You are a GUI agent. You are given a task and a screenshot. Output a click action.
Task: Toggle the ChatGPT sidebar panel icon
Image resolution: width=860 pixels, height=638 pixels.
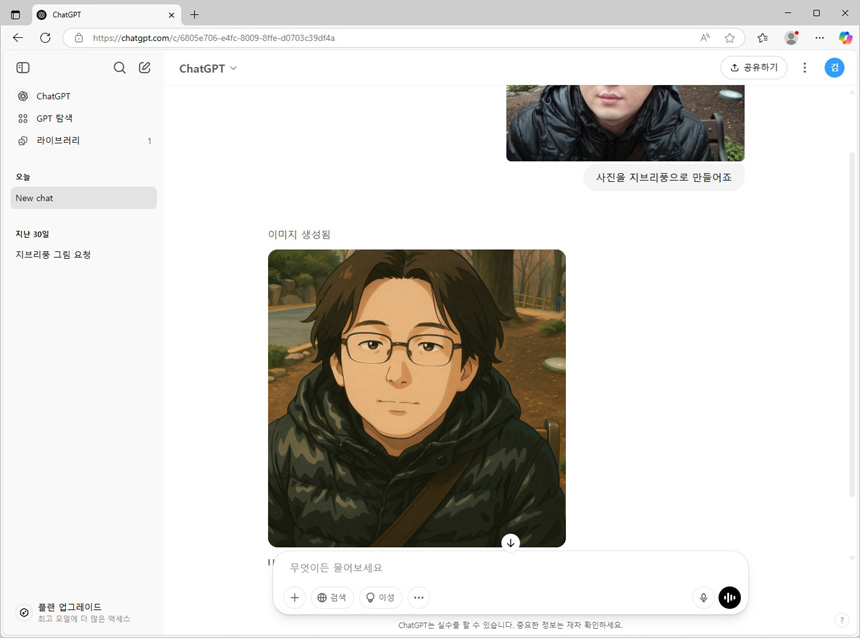(x=23, y=68)
